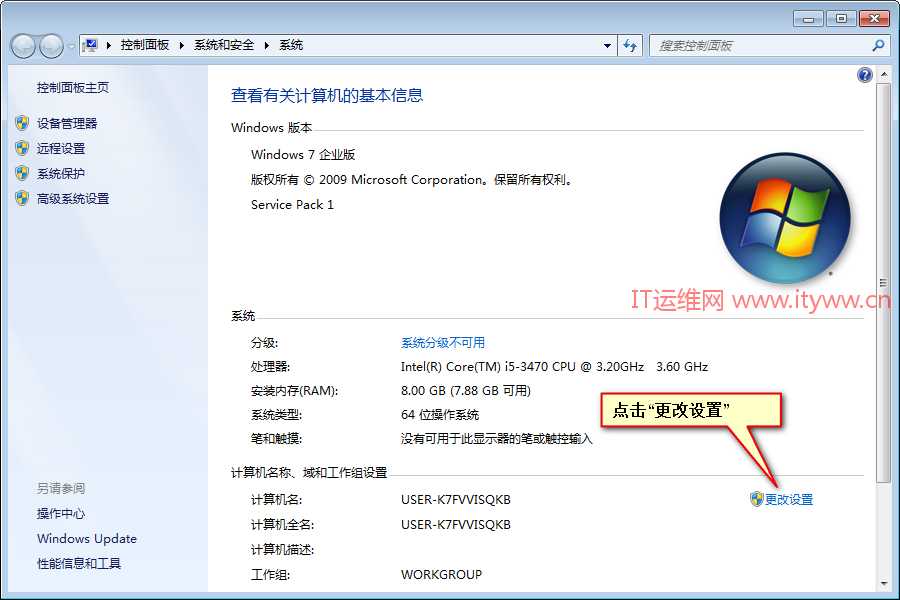This screenshot has width=900, height=600.
Task: Click the 计算机全名 value USER-K7FVVISQKB
Action: pyautogui.click(x=456, y=525)
